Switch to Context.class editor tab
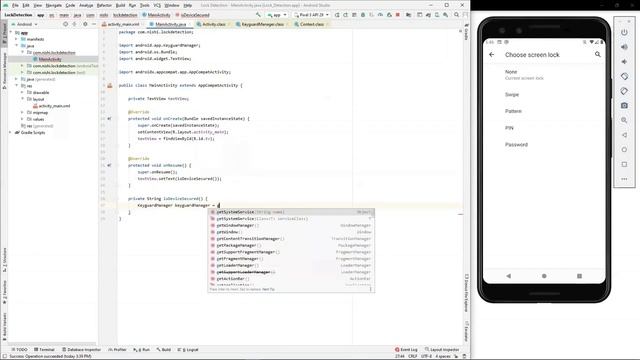Image resolution: width=640 pixels, height=360 pixels. click(311, 24)
